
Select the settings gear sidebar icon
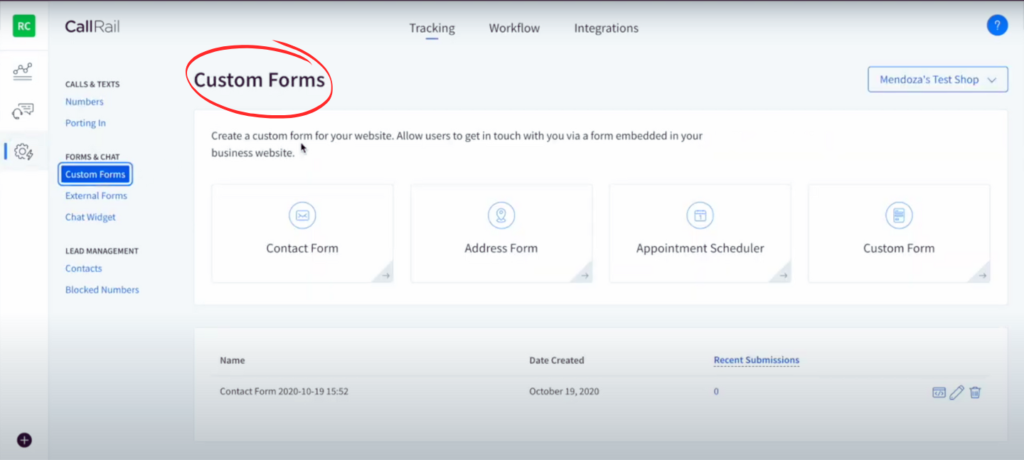click(24, 152)
